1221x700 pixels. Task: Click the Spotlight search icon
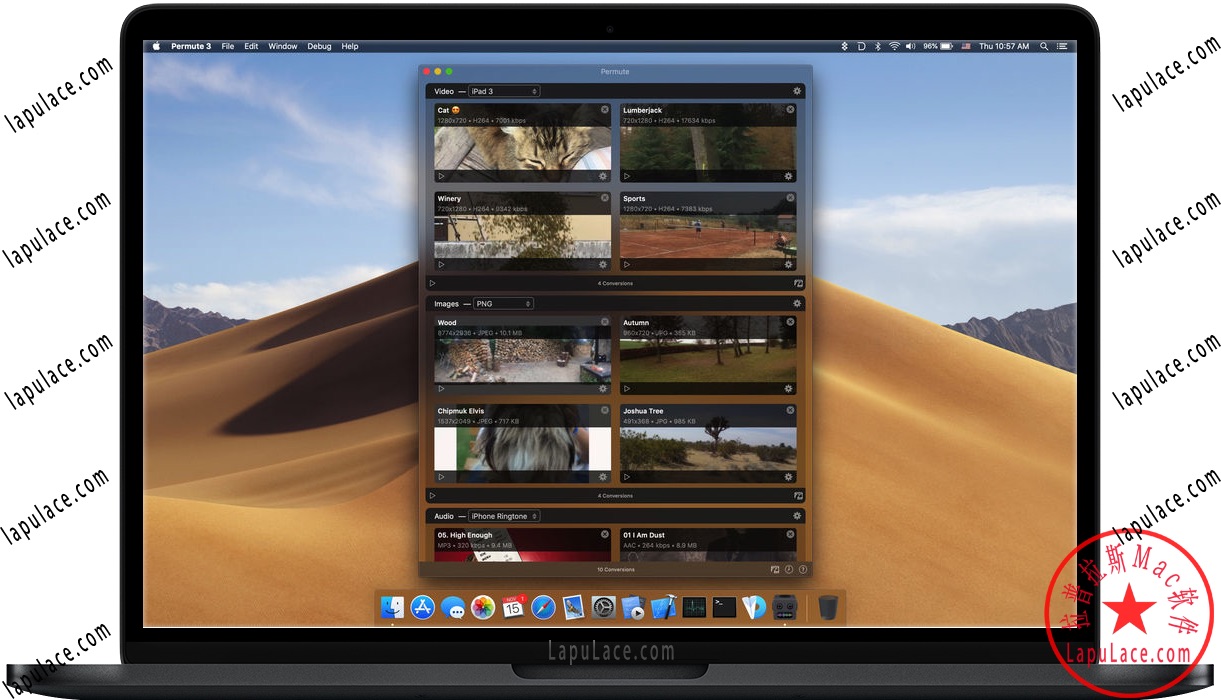click(1042, 46)
